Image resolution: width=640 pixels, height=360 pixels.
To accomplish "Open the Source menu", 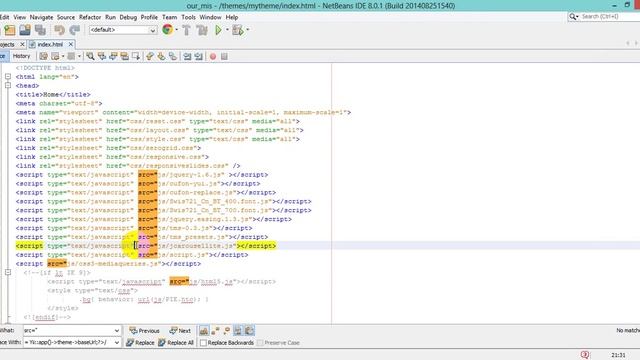I will [x=66, y=17].
